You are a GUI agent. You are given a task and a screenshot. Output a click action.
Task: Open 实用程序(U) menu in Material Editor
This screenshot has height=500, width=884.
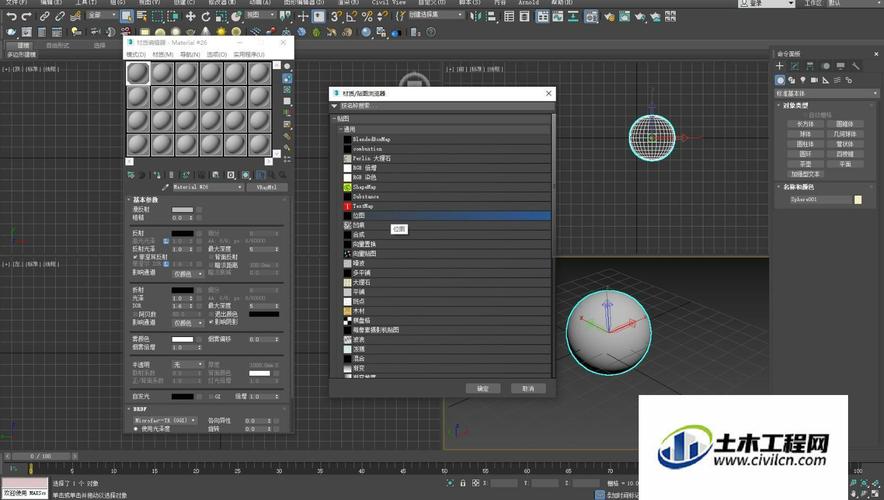[x=248, y=54]
